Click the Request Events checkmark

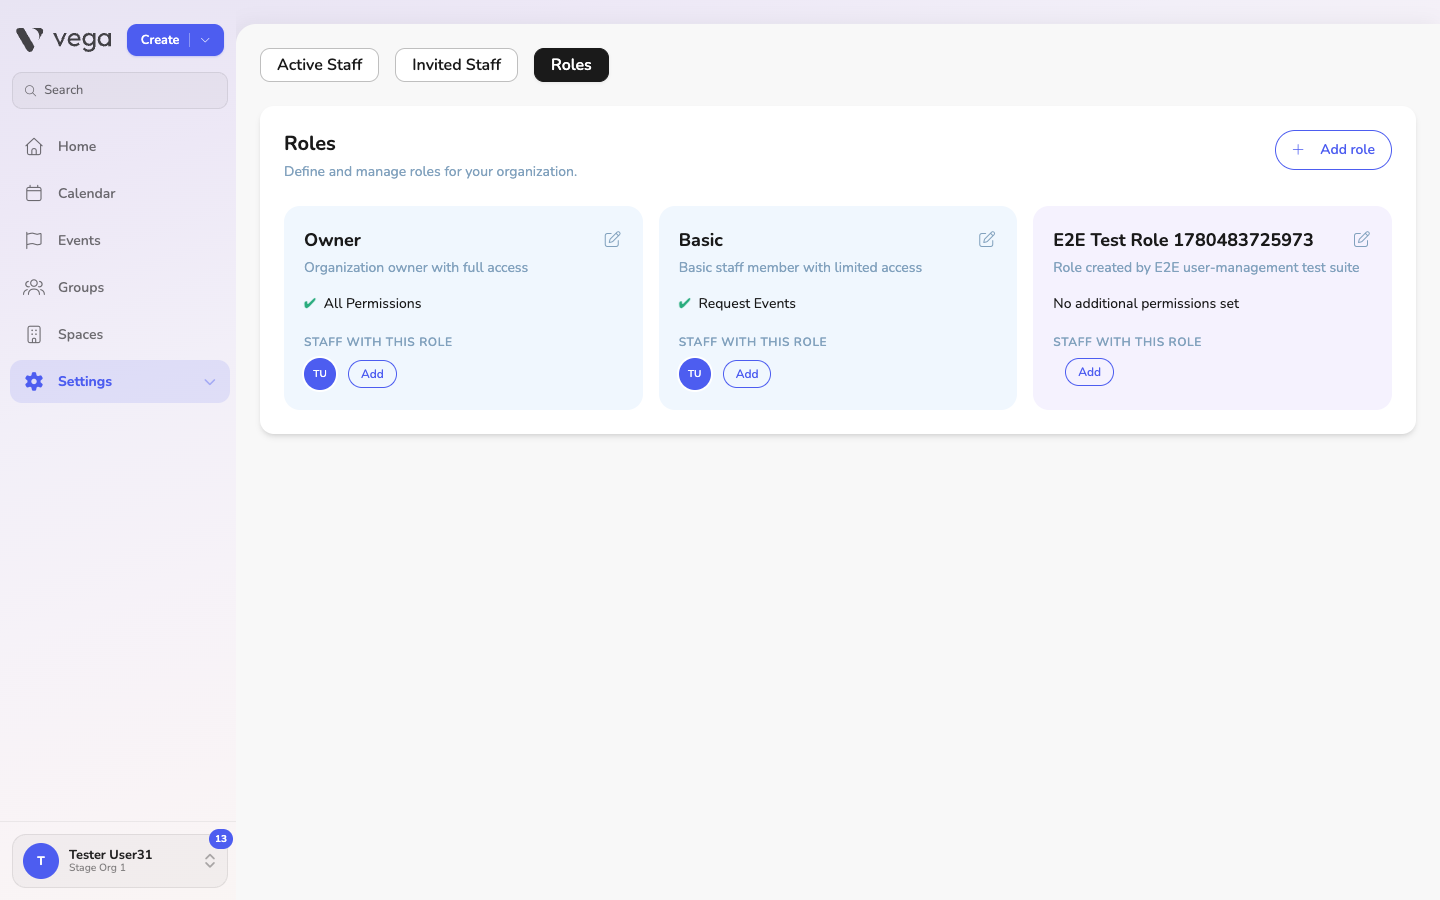pyautogui.click(x=685, y=304)
